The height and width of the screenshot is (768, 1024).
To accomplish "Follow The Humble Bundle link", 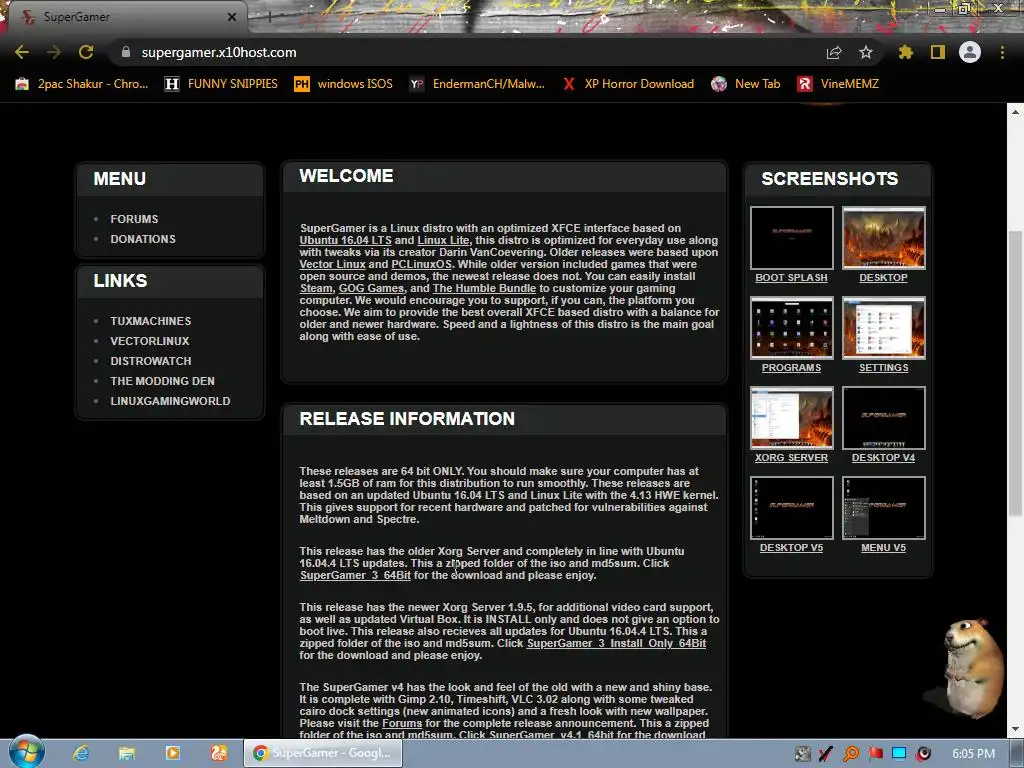I will point(484,288).
